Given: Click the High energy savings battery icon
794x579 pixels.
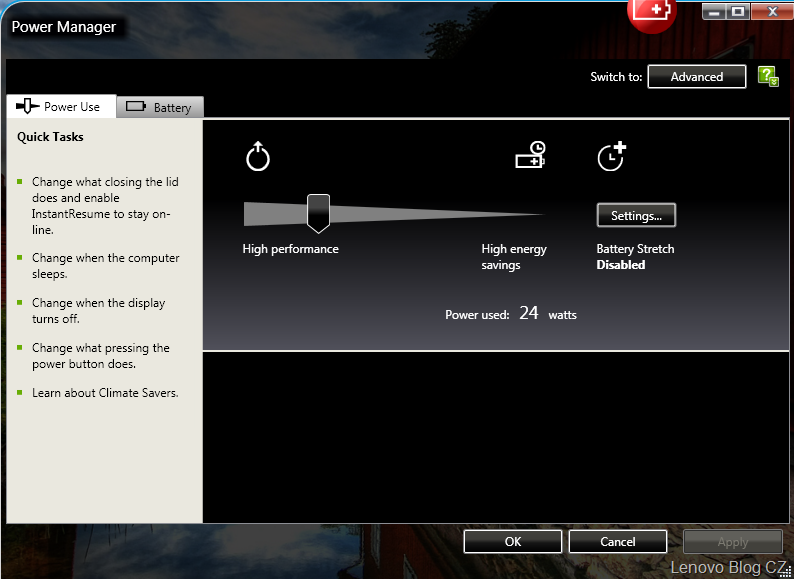Looking at the screenshot, I should point(530,155).
